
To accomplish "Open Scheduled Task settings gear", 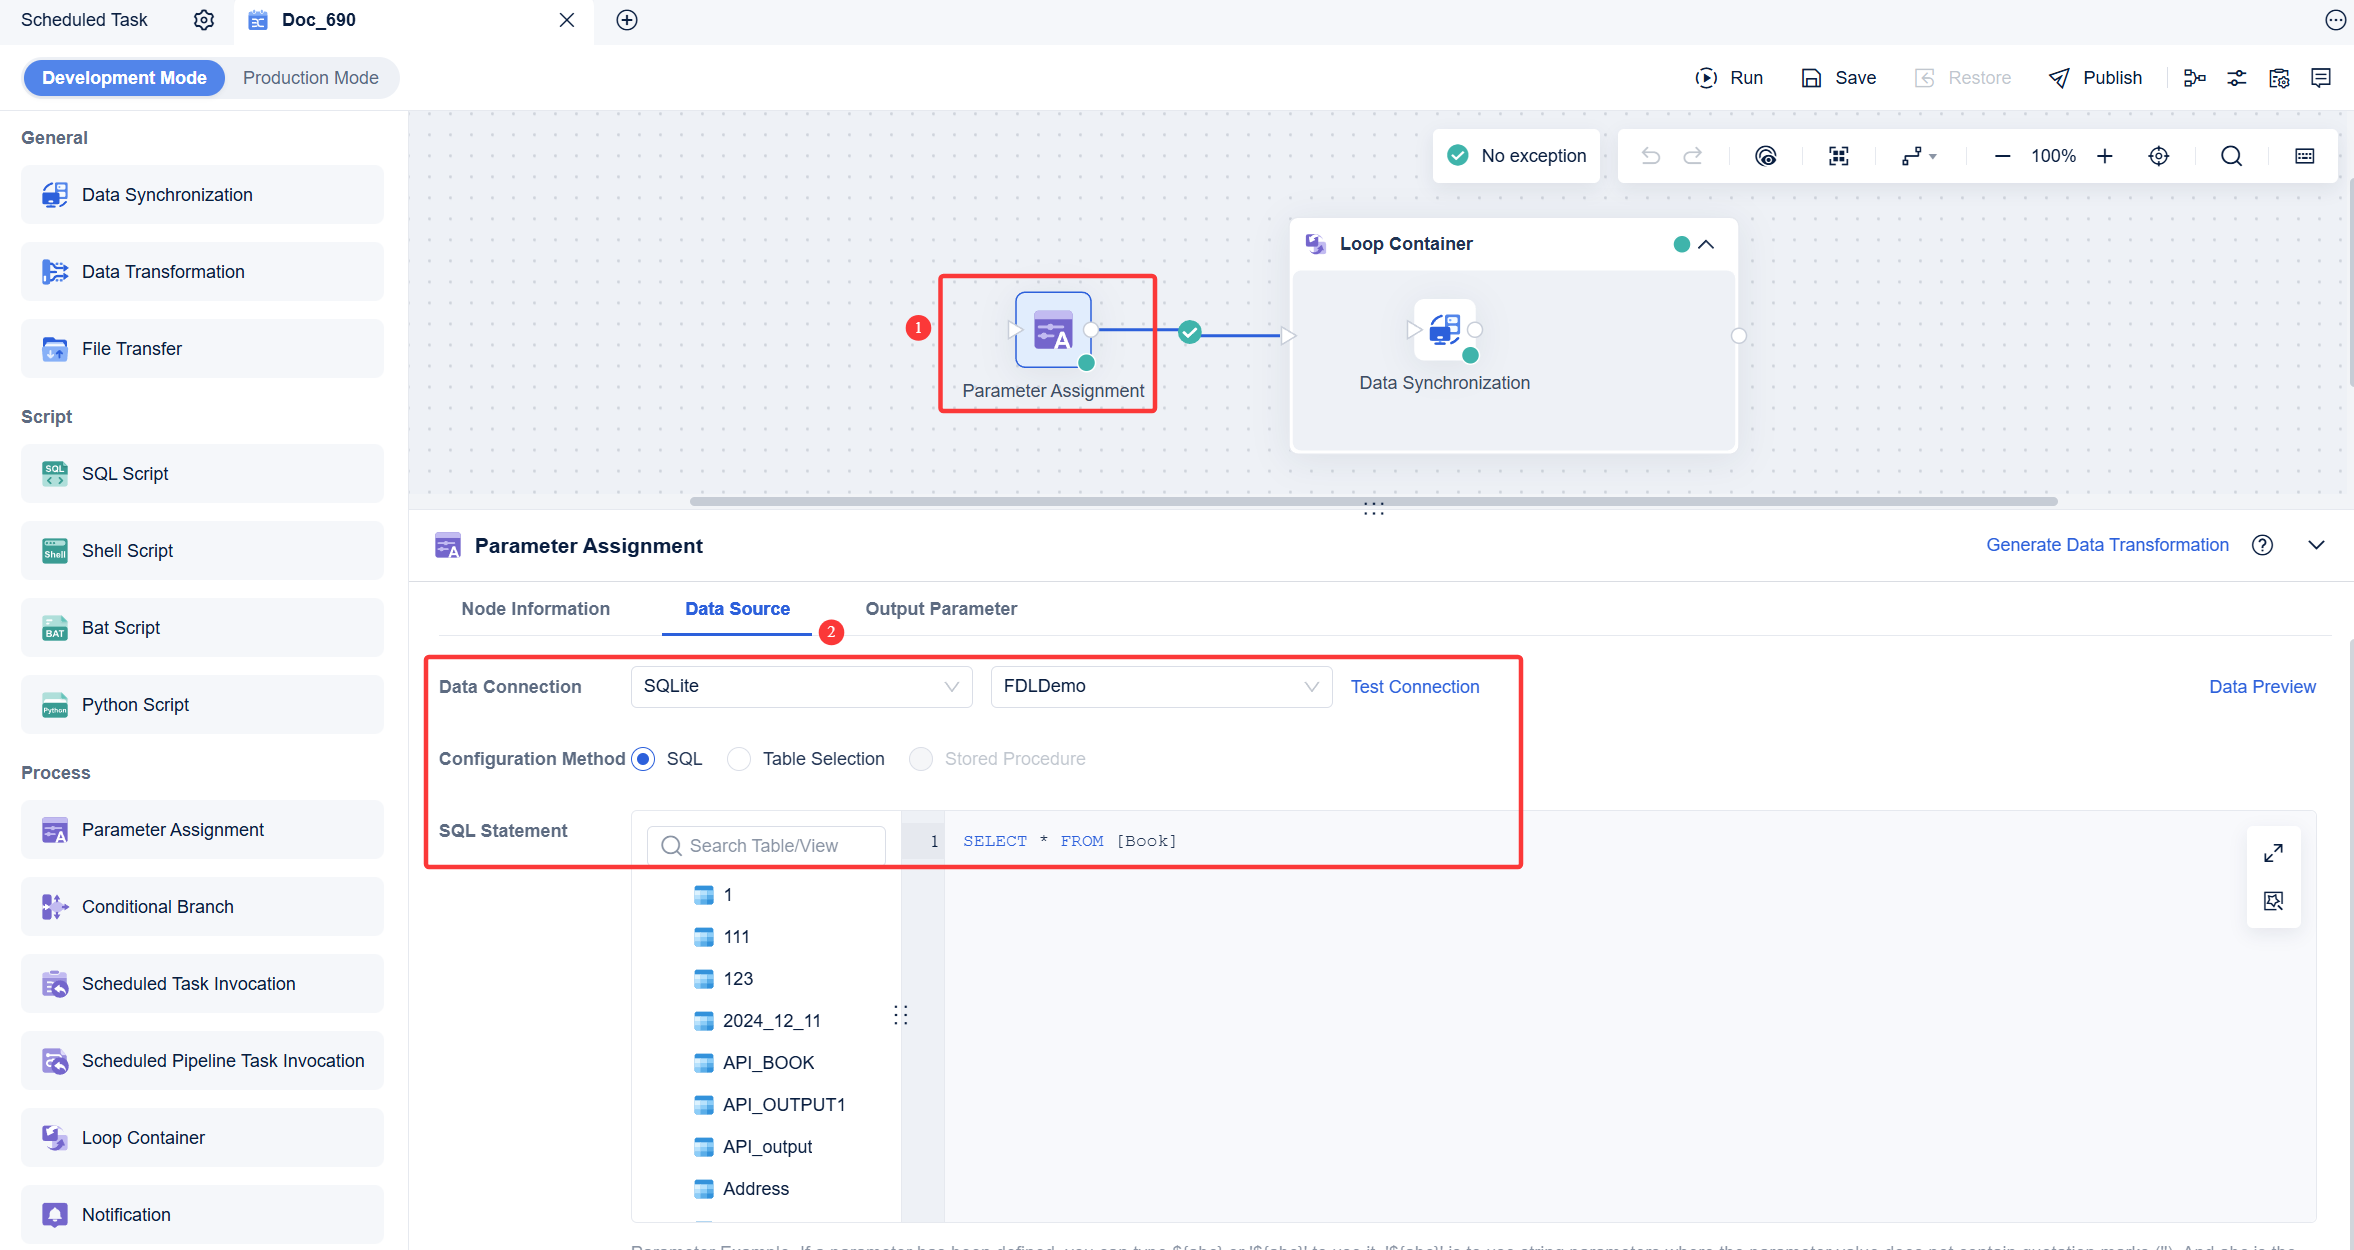I will [204, 20].
